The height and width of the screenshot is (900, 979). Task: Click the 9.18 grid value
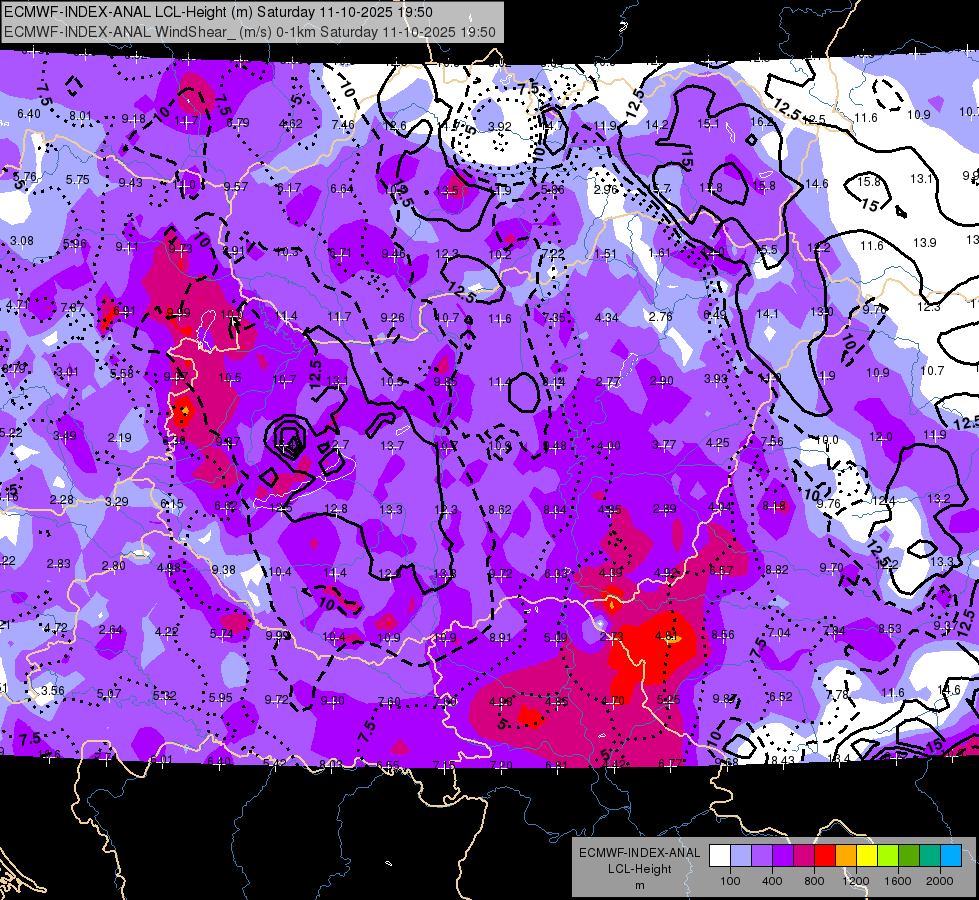point(133,119)
